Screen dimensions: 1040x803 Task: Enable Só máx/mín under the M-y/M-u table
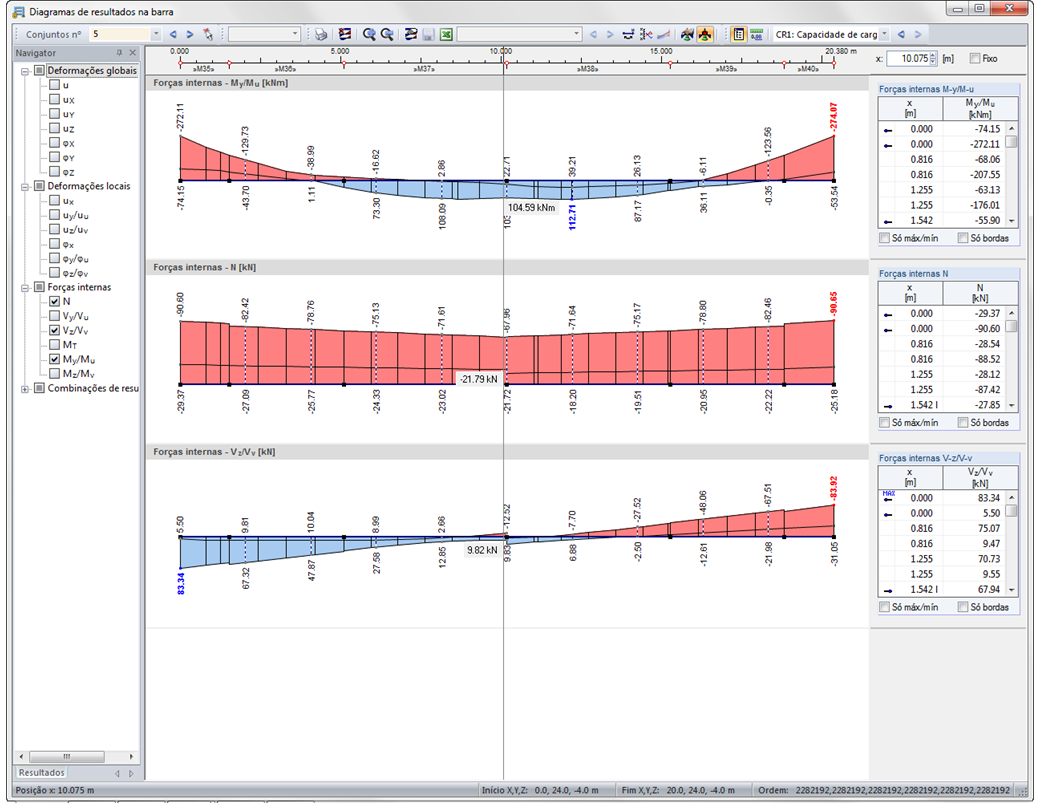884,238
